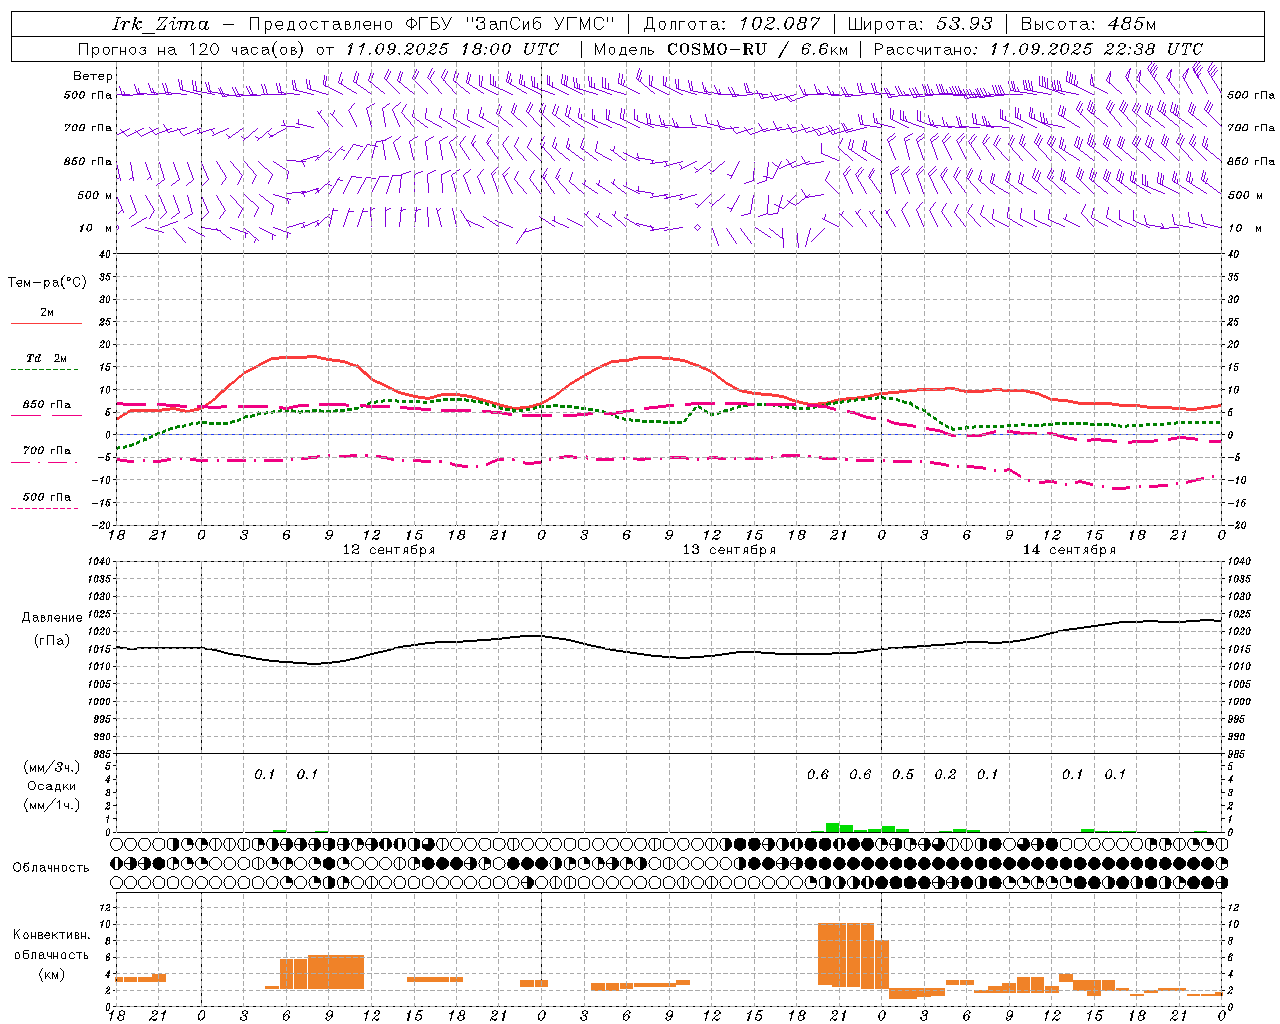Click the "Давление" pressure panel label

52,618
